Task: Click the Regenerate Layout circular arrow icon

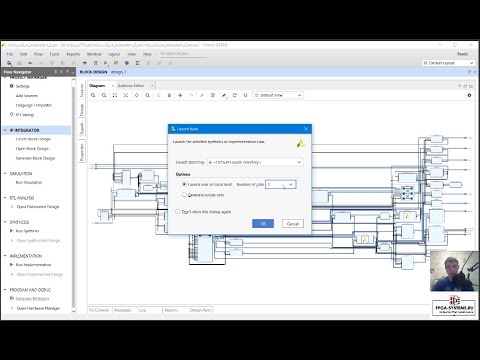Action: point(235,95)
